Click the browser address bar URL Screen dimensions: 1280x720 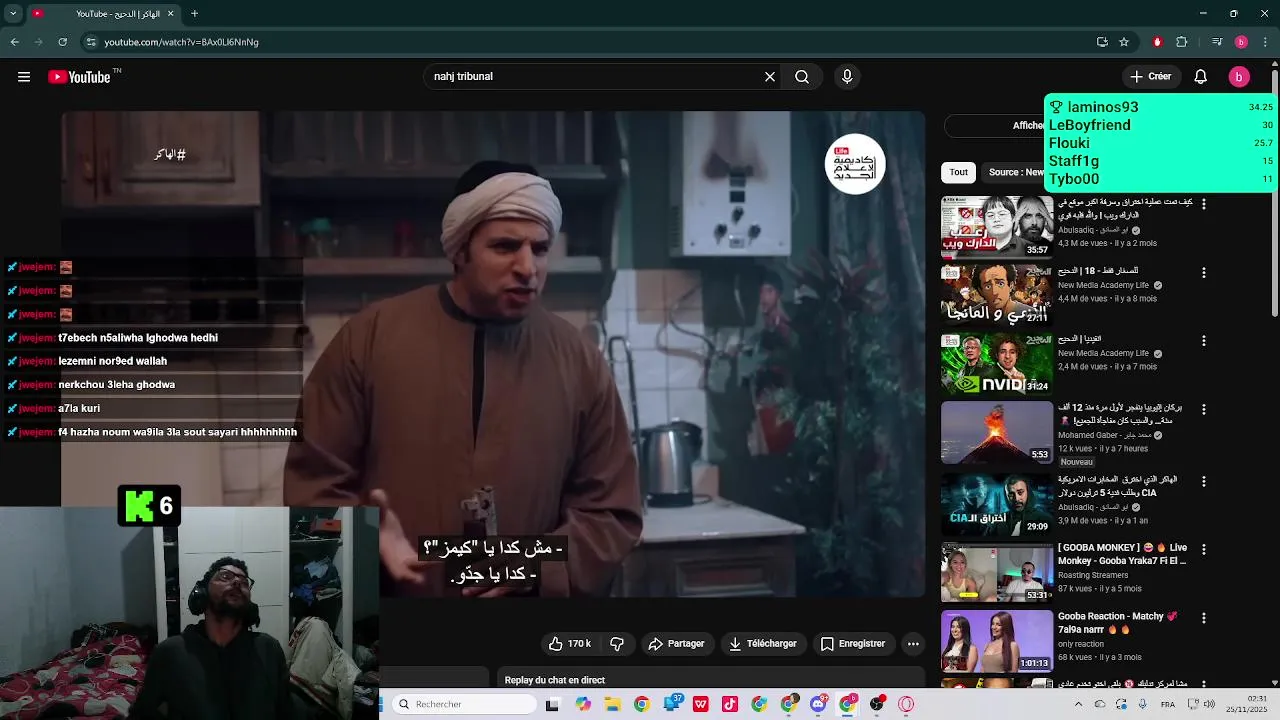pos(181,42)
